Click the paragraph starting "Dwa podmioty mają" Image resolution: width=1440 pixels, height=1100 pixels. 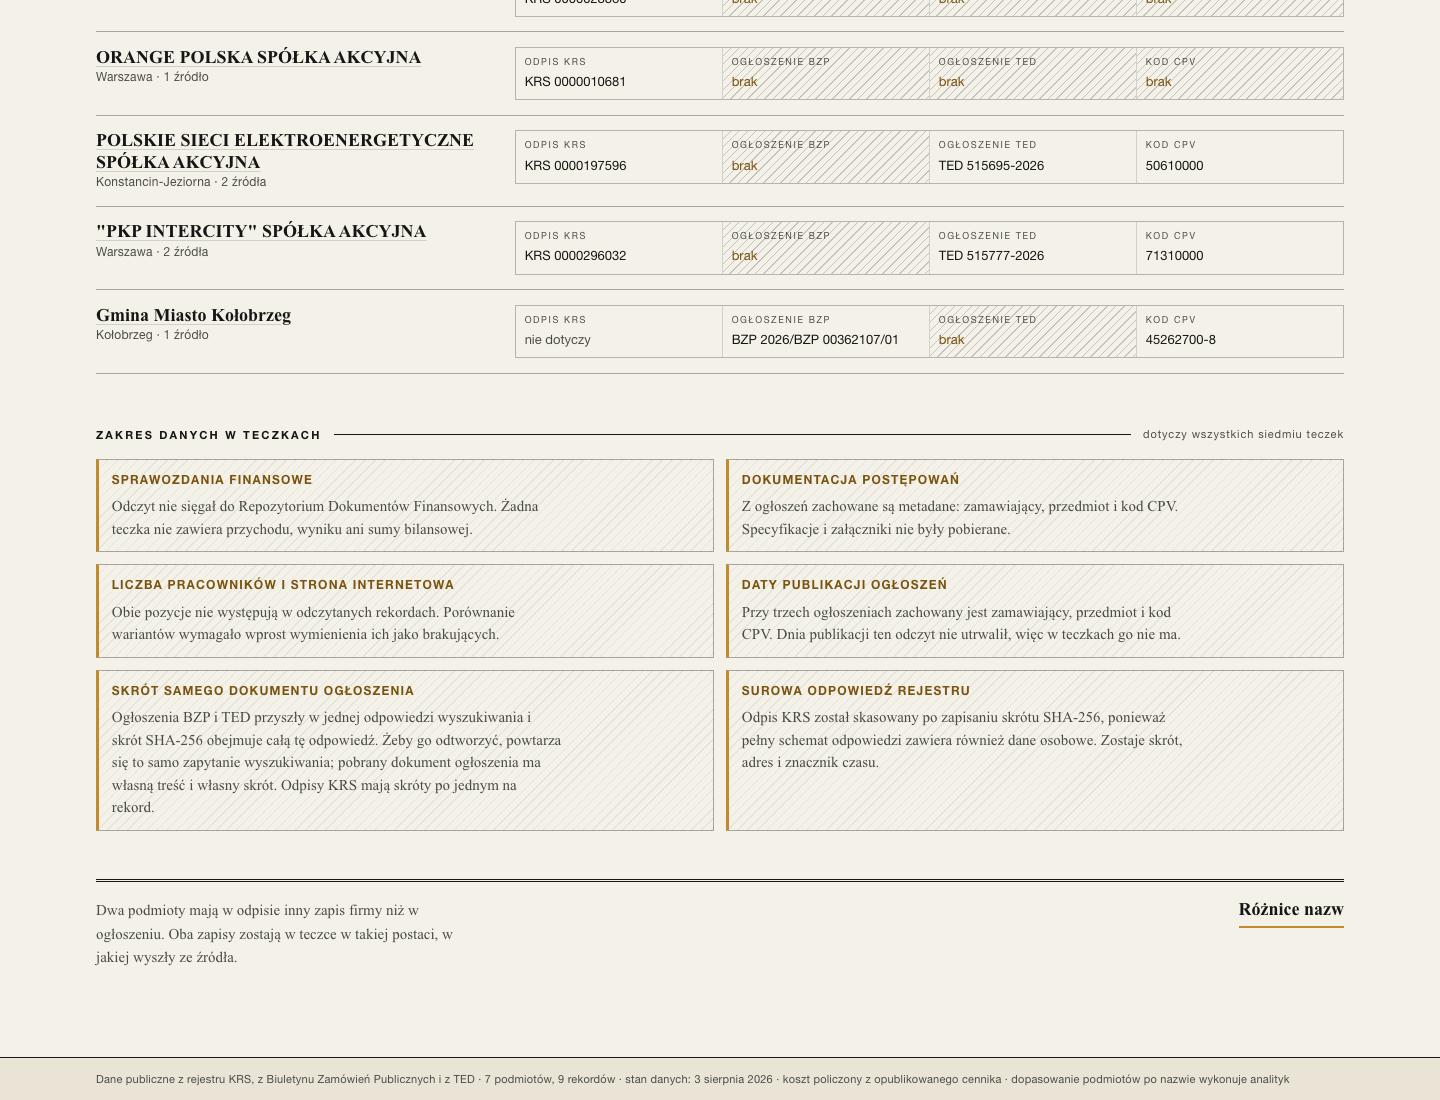275,934
